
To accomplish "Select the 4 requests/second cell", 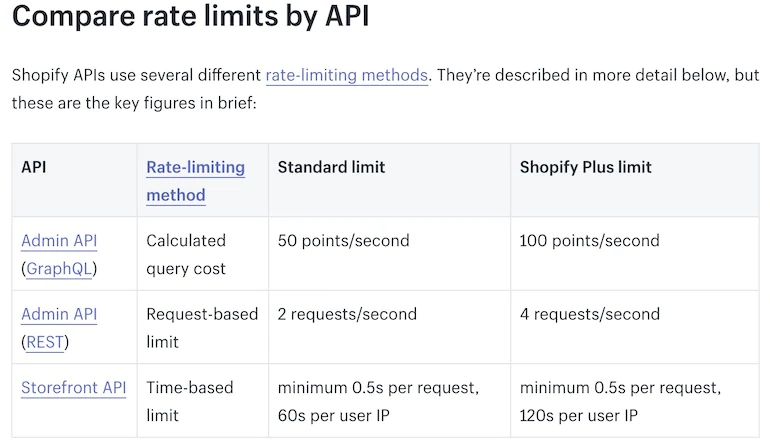I will point(589,314).
